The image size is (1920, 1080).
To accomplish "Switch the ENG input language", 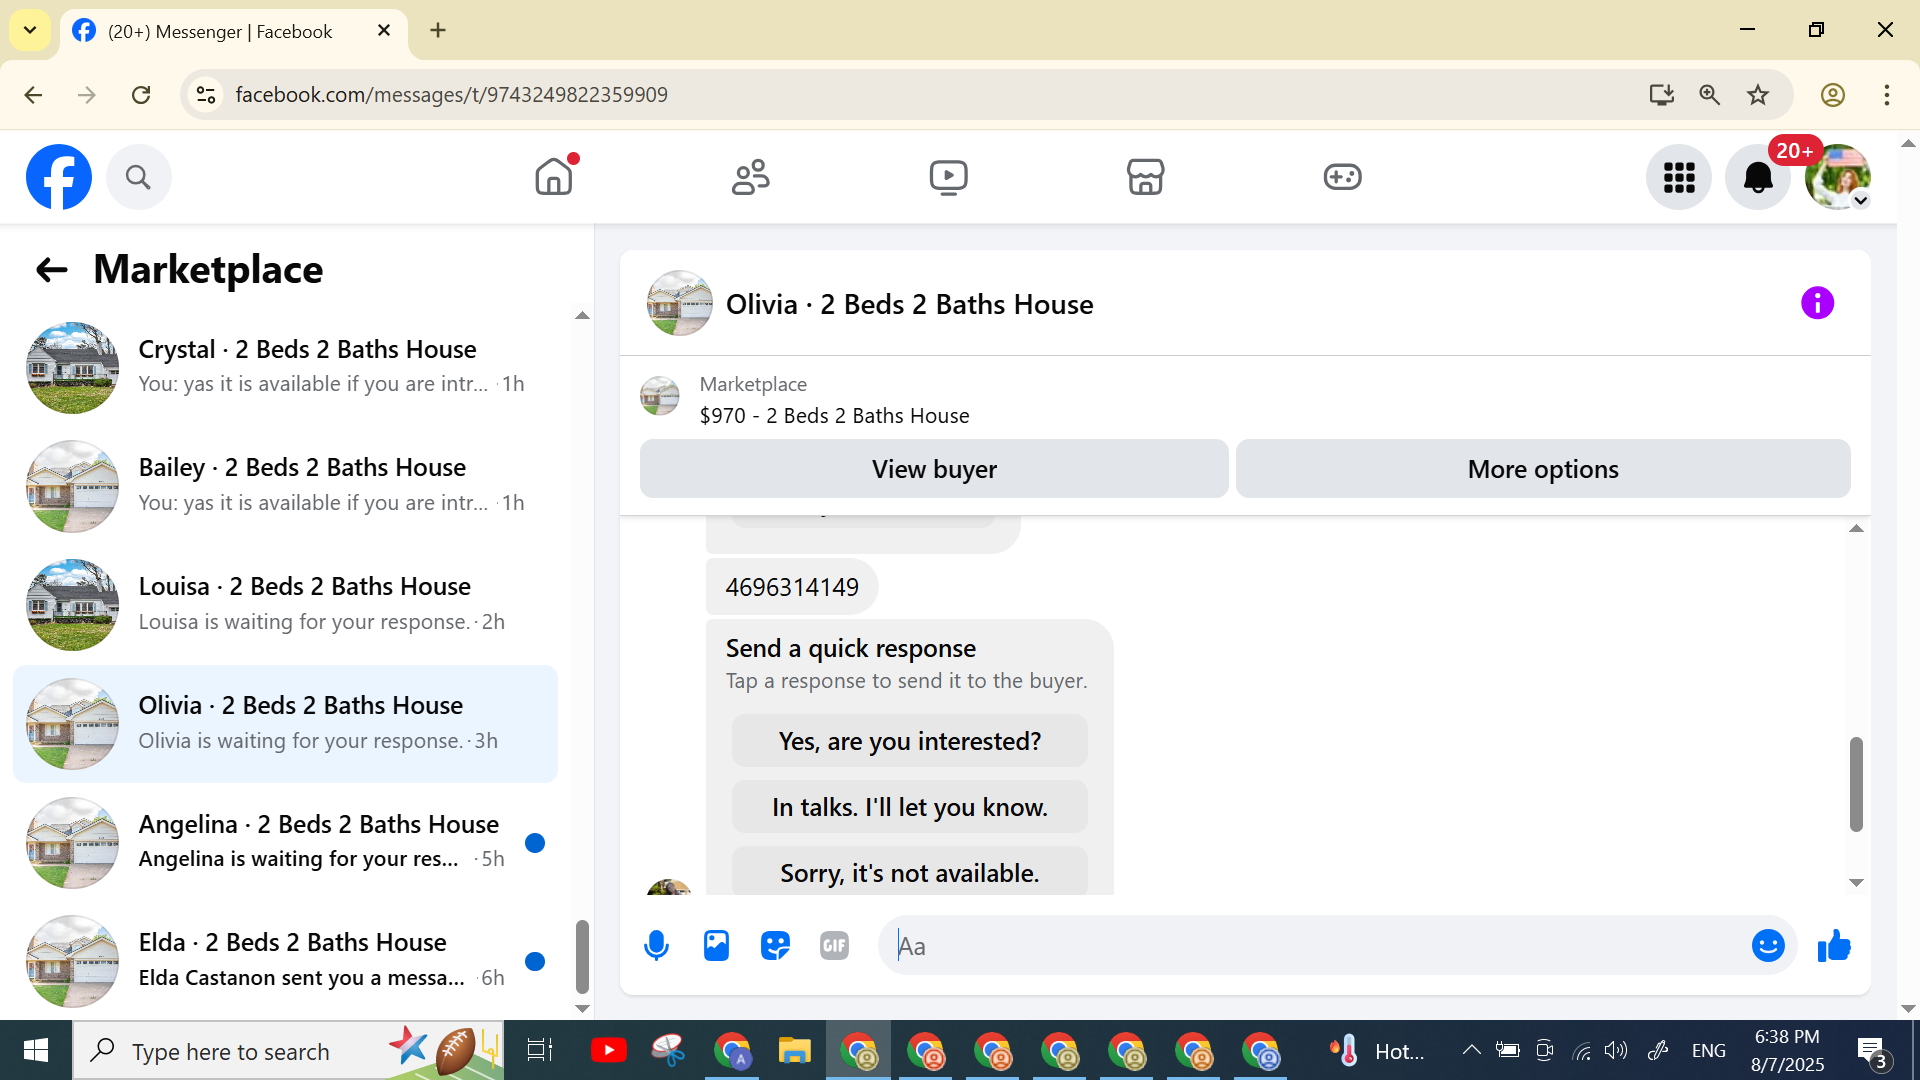I will pyautogui.click(x=1708, y=1050).
